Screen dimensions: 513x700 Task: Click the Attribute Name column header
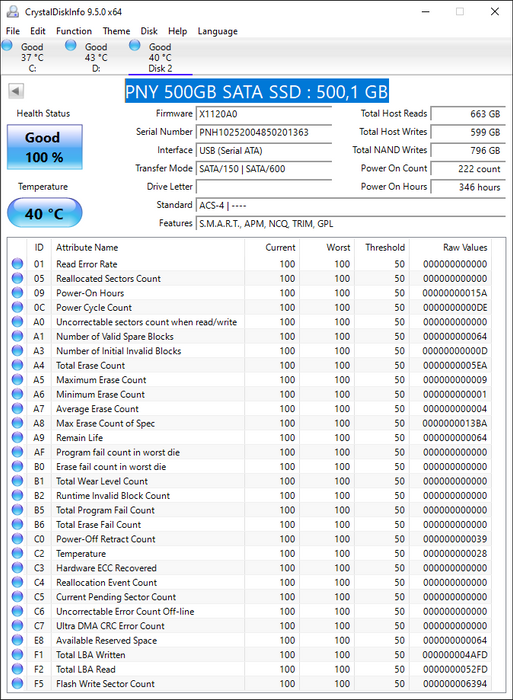click(x=148, y=247)
